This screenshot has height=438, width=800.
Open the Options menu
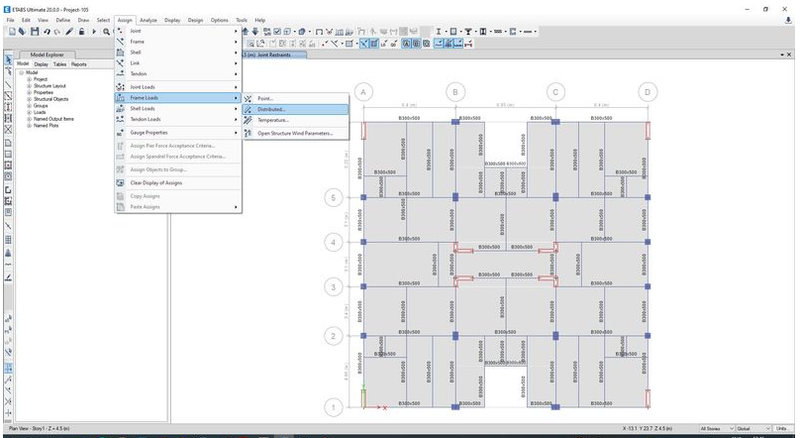click(219, 20)
